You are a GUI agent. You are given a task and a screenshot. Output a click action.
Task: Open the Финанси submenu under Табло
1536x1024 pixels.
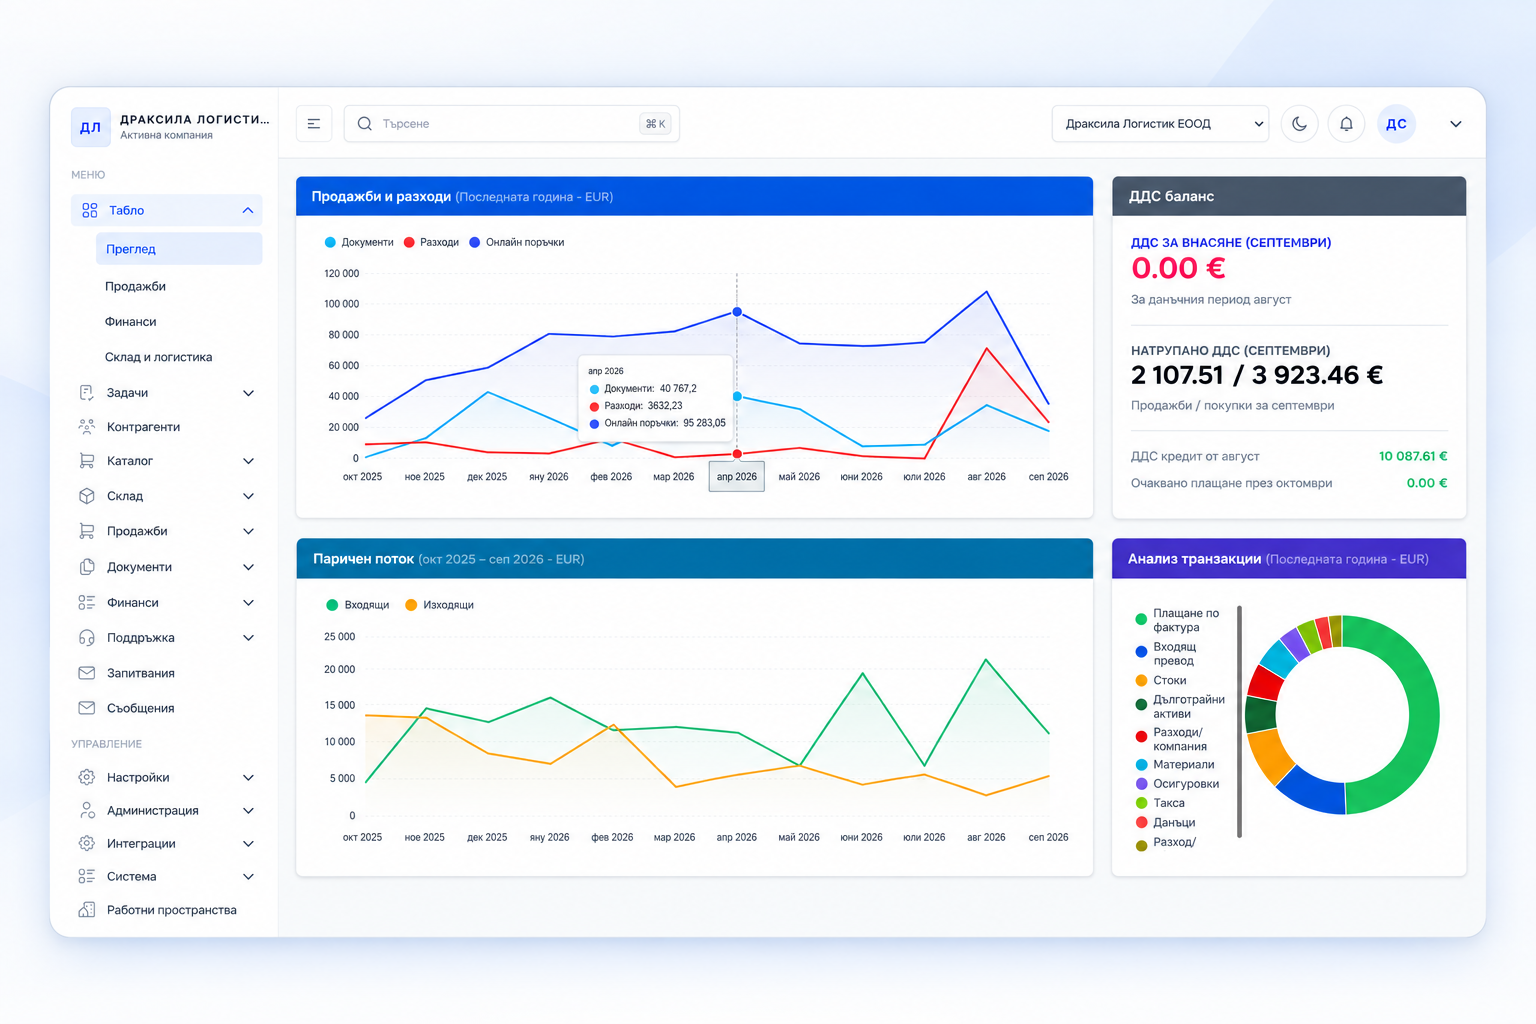(x=130, y=322)
